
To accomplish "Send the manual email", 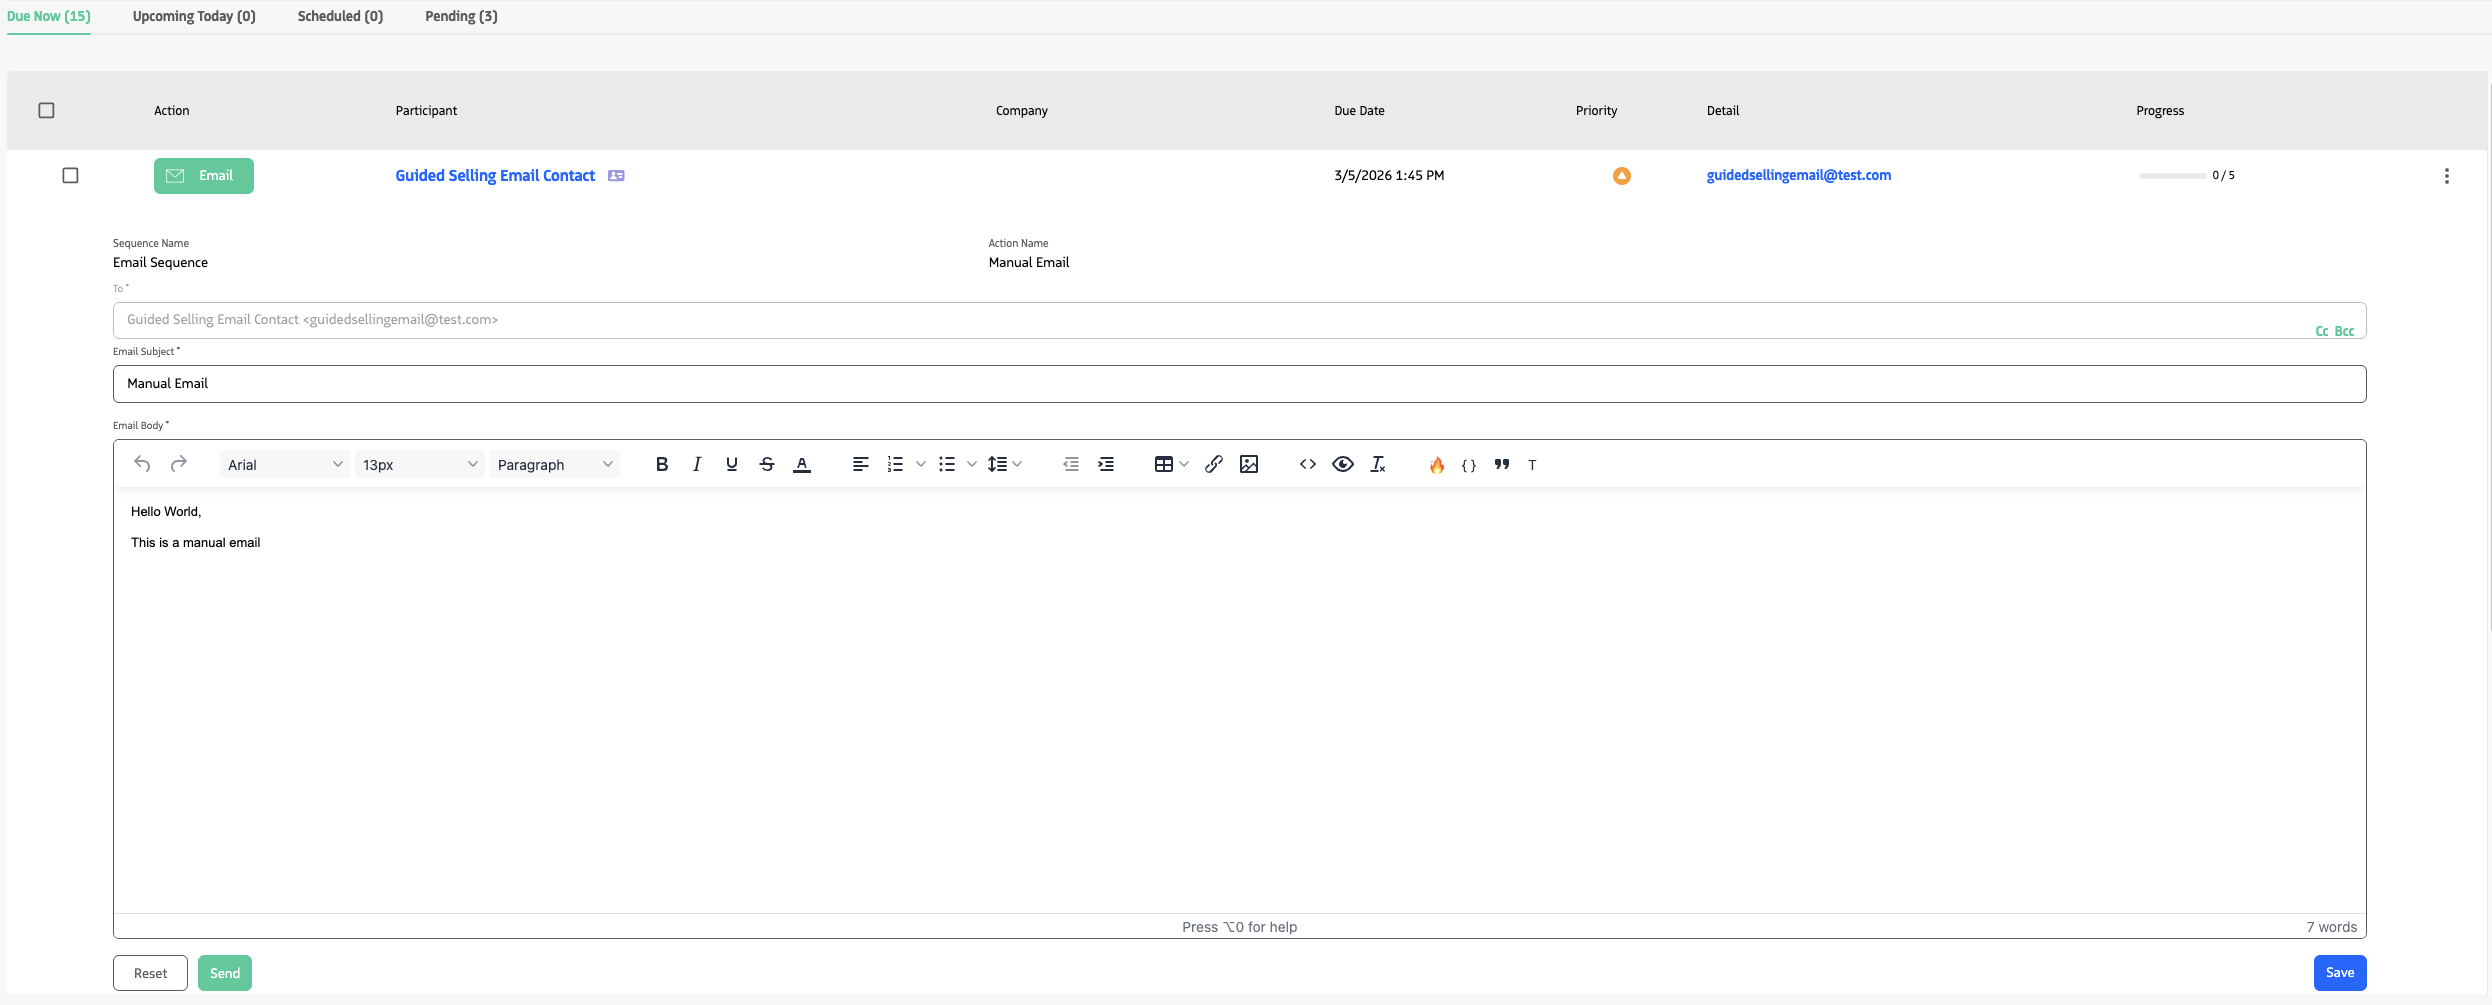I will [x=224, y=972].
